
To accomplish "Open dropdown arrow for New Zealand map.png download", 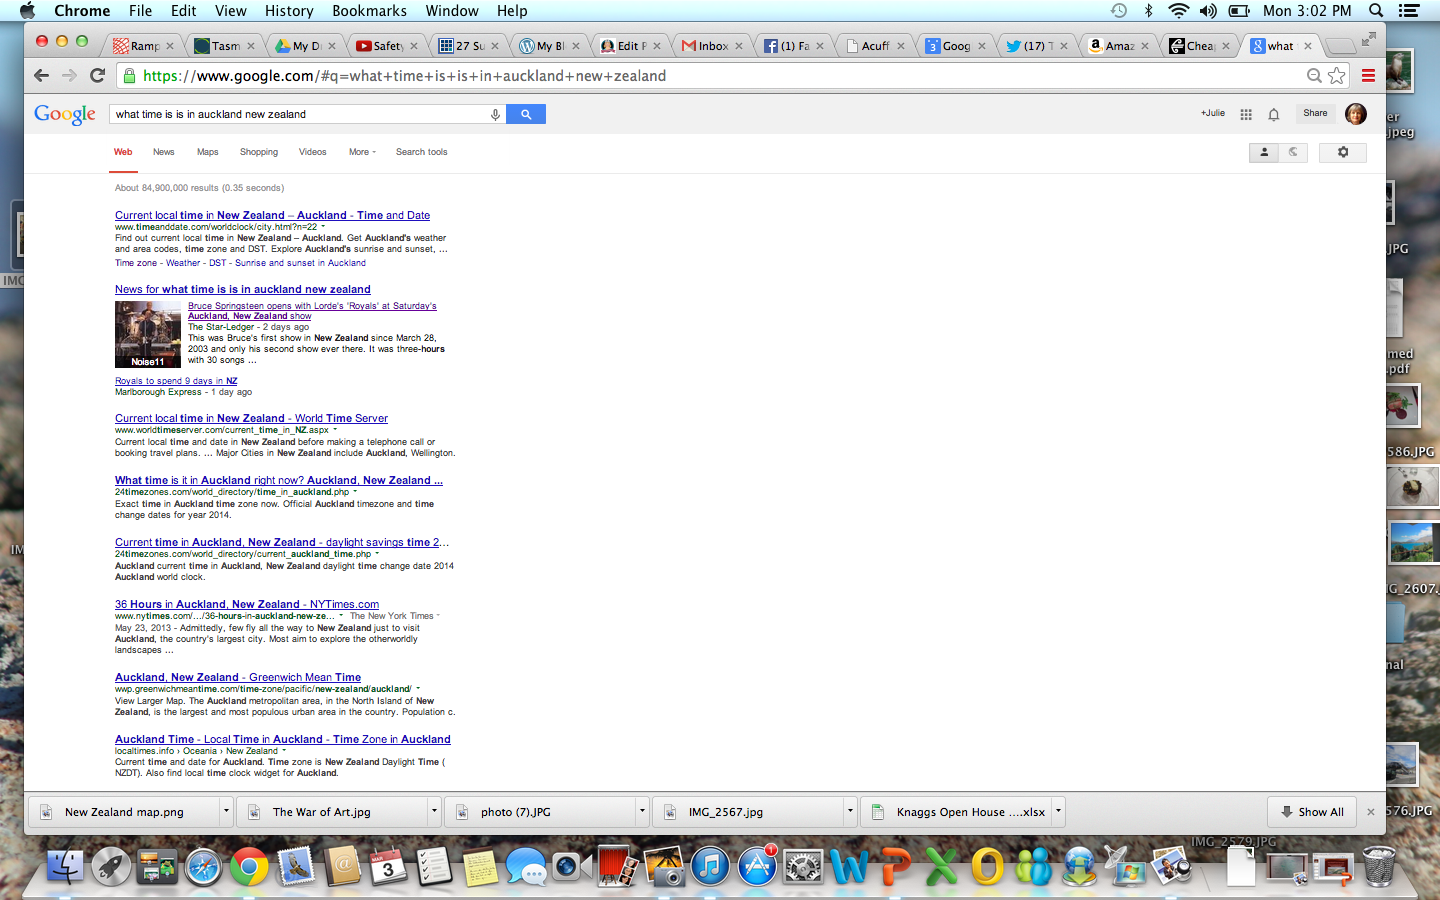I will [x=227, y=811].
